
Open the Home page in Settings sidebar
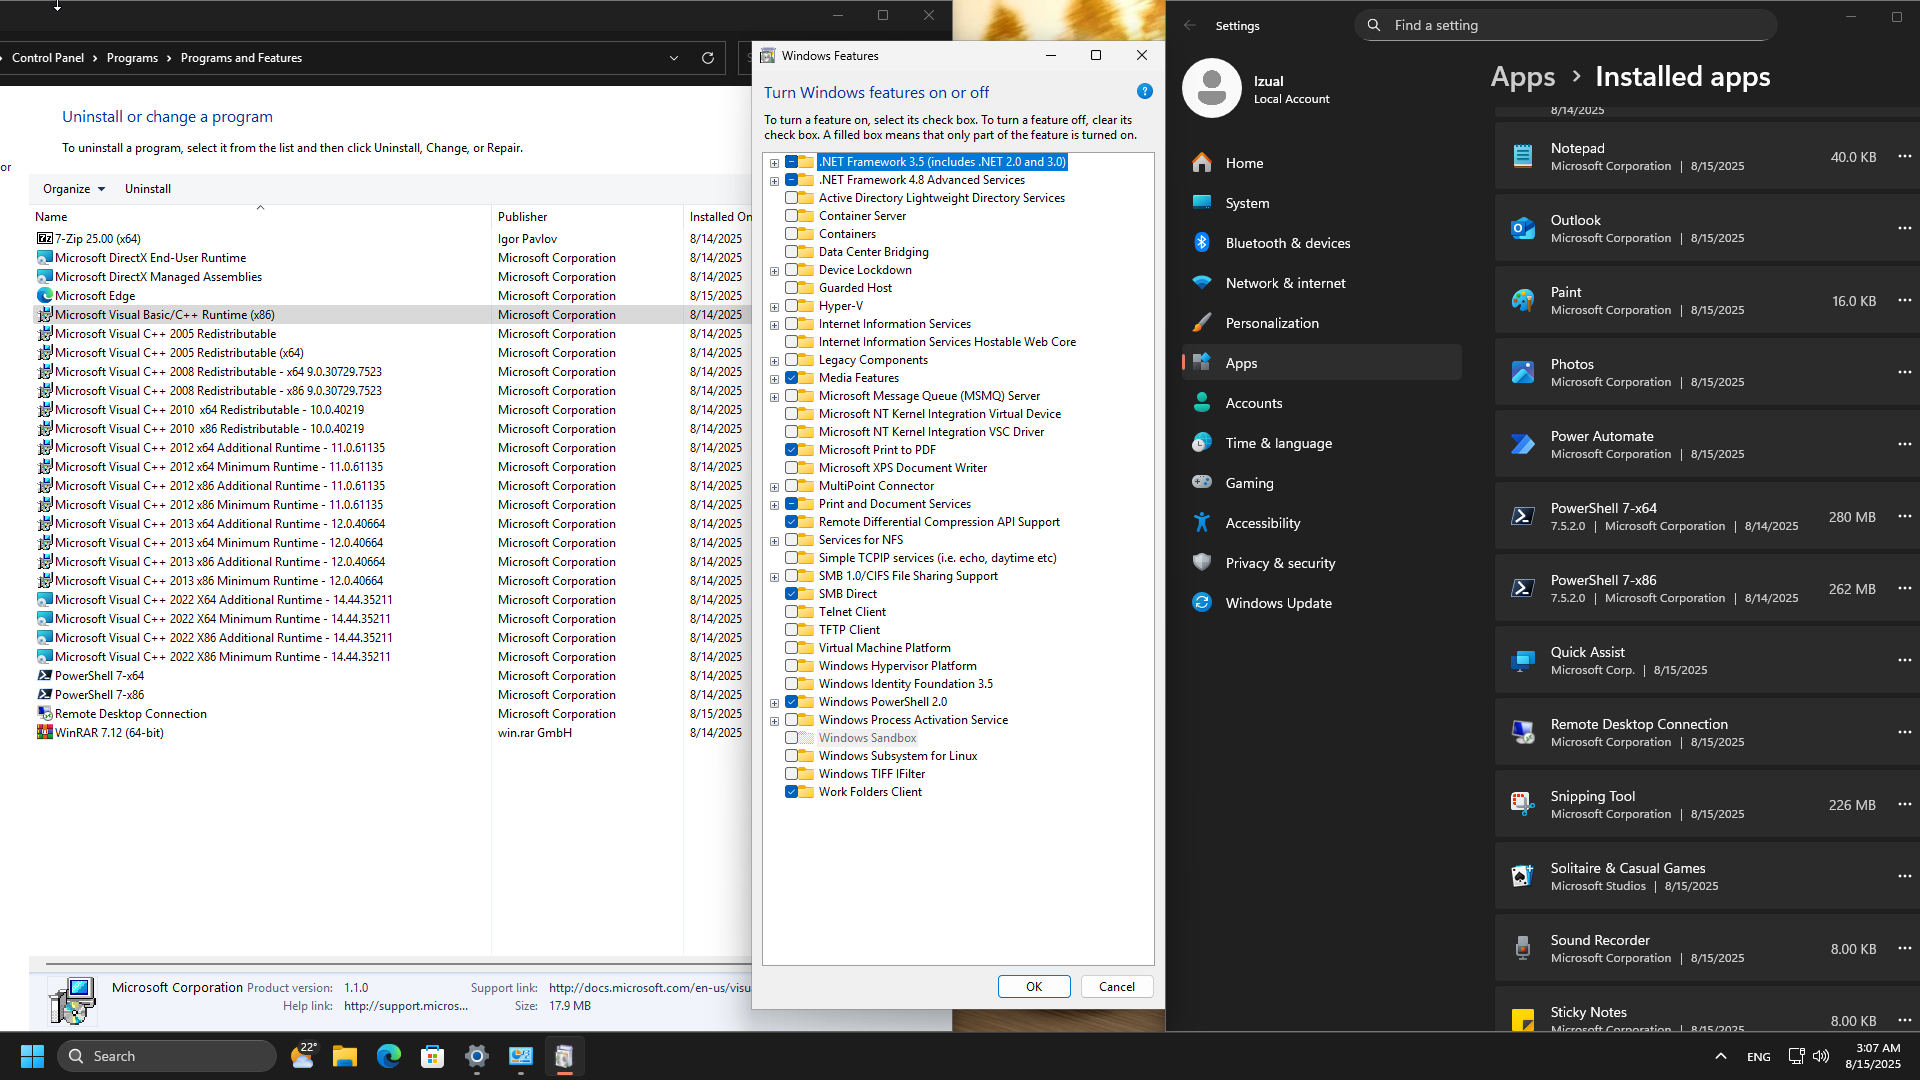tap(1322, 163)
